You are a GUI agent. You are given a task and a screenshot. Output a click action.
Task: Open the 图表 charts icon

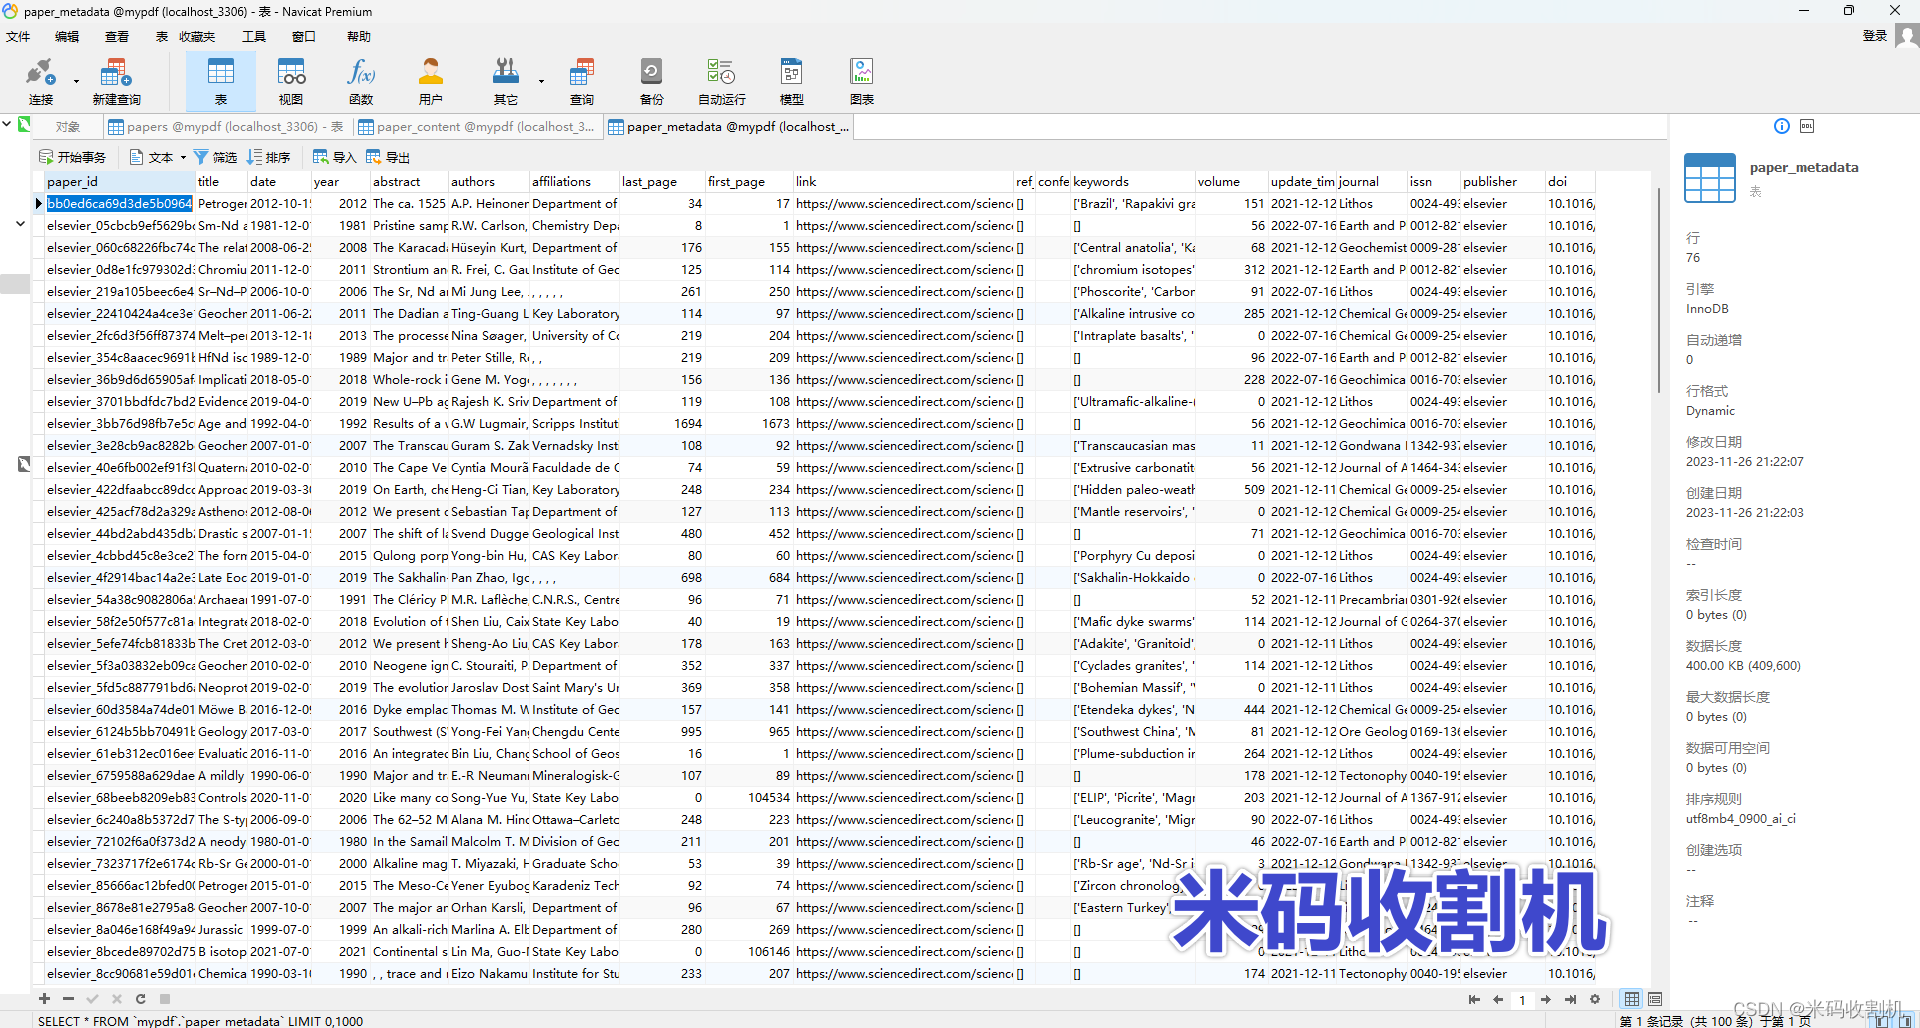pos(861,81)
